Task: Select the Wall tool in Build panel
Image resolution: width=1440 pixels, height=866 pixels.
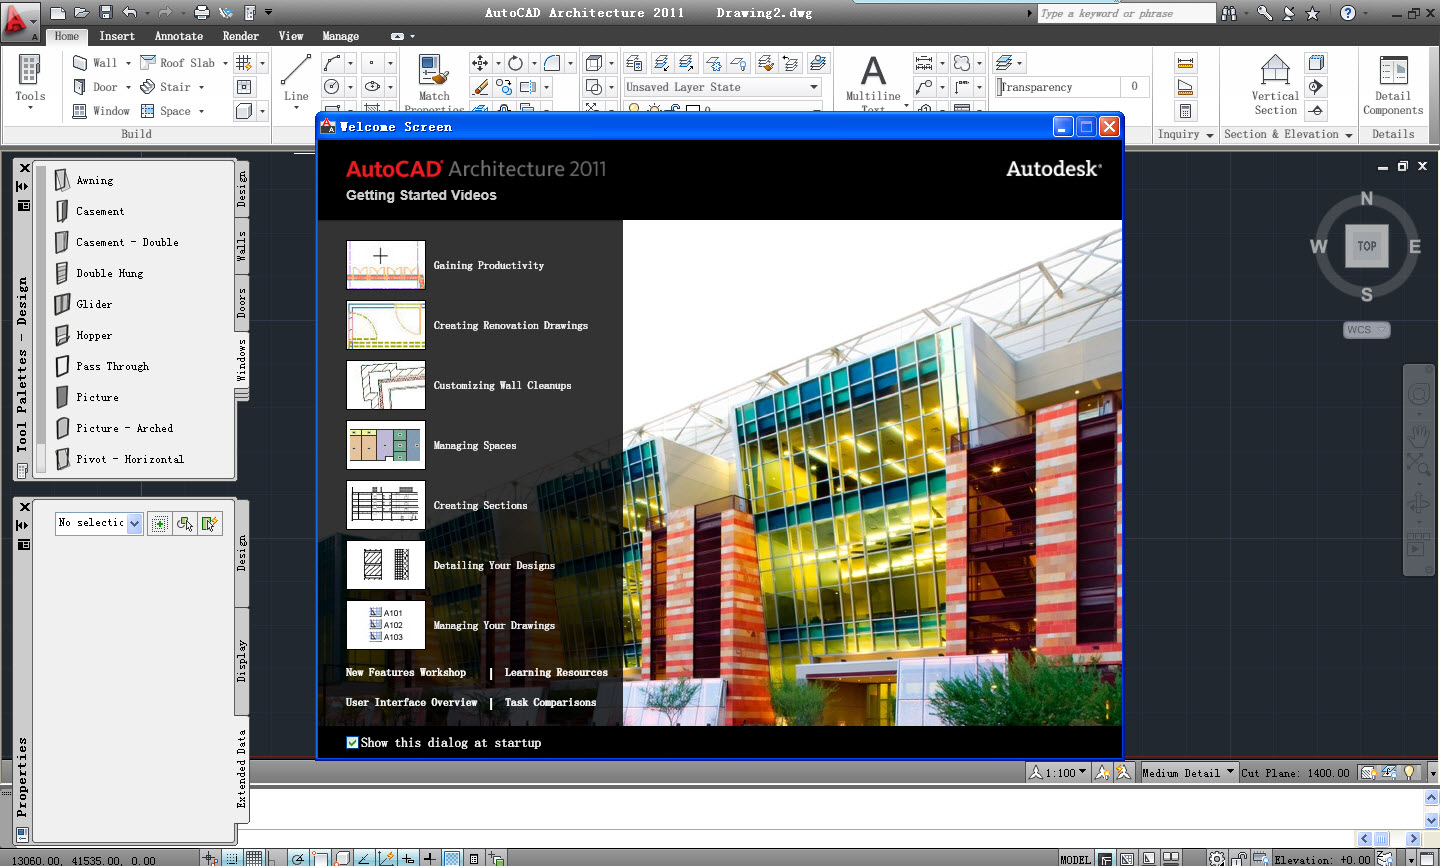Action: tap(97, 62)
